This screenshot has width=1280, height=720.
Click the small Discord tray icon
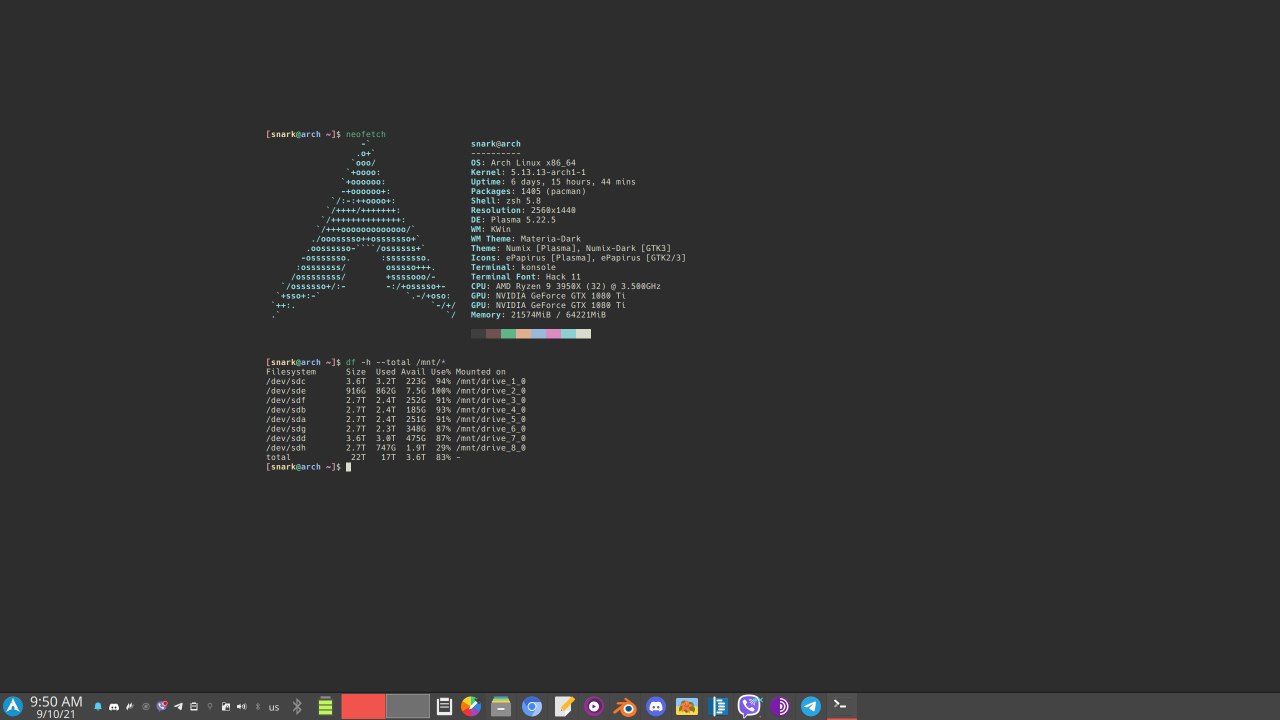pyautogui.click(x=114, y=707)
